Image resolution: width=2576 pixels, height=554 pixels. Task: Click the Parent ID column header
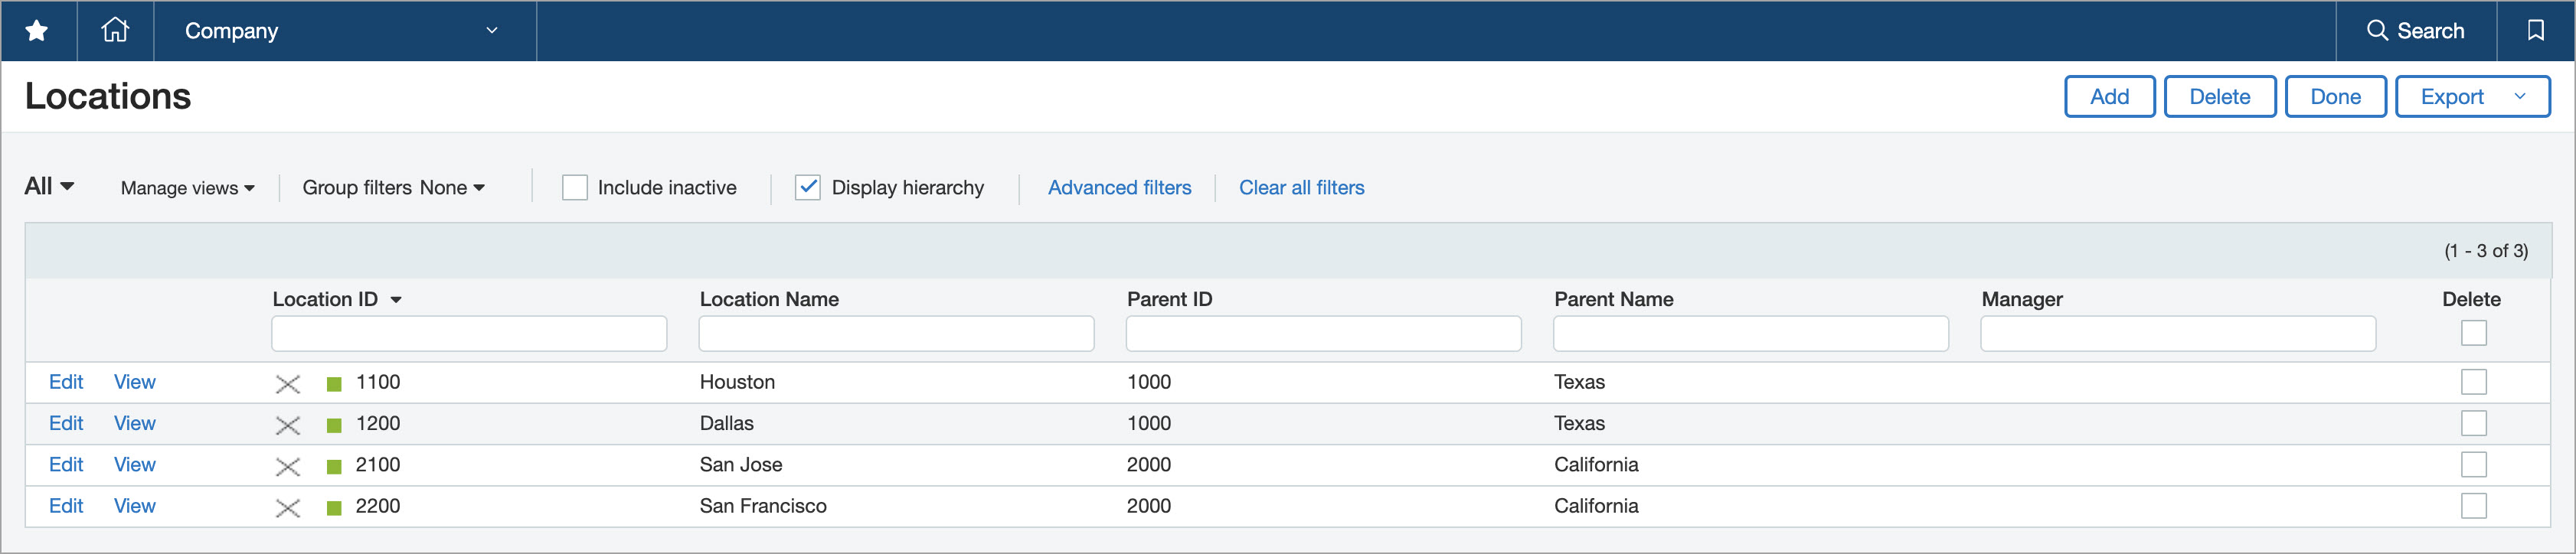[1169, 299]
